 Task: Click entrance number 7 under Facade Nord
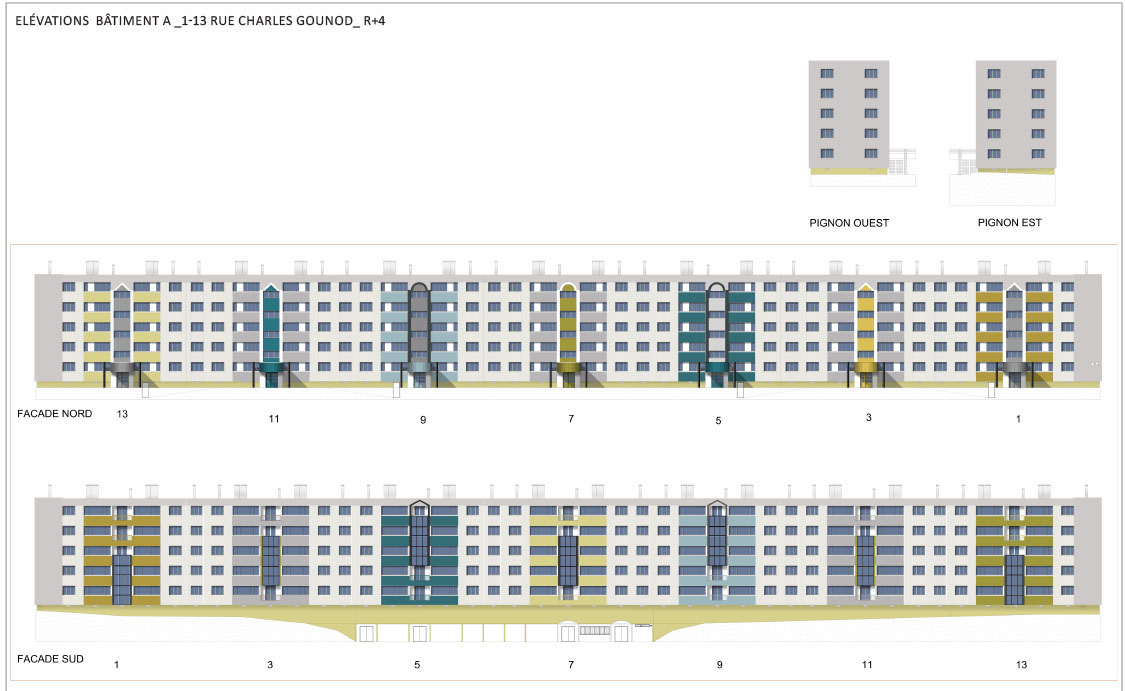571,418
